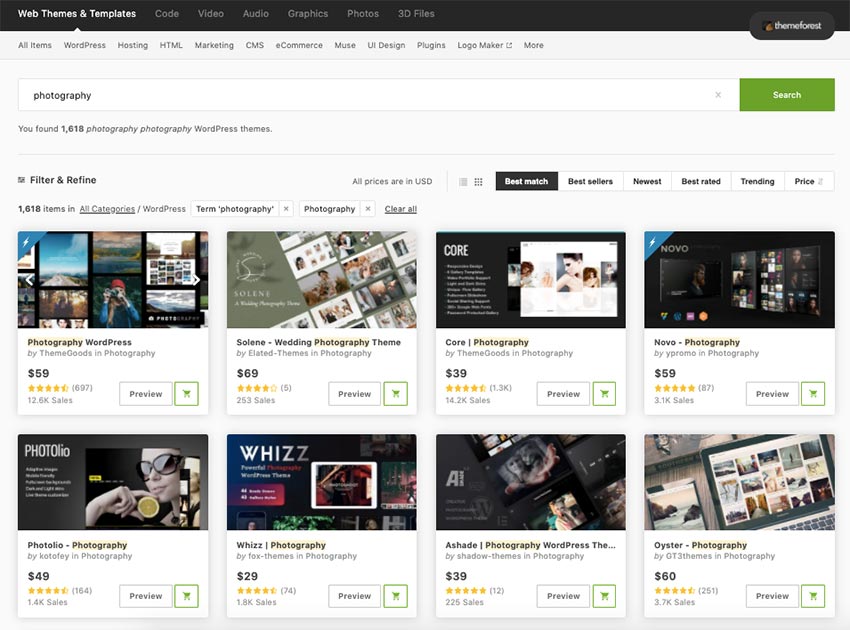Visit author ThemeGoods under Core theme
The image size is (850, 630).
pos(483,353)
